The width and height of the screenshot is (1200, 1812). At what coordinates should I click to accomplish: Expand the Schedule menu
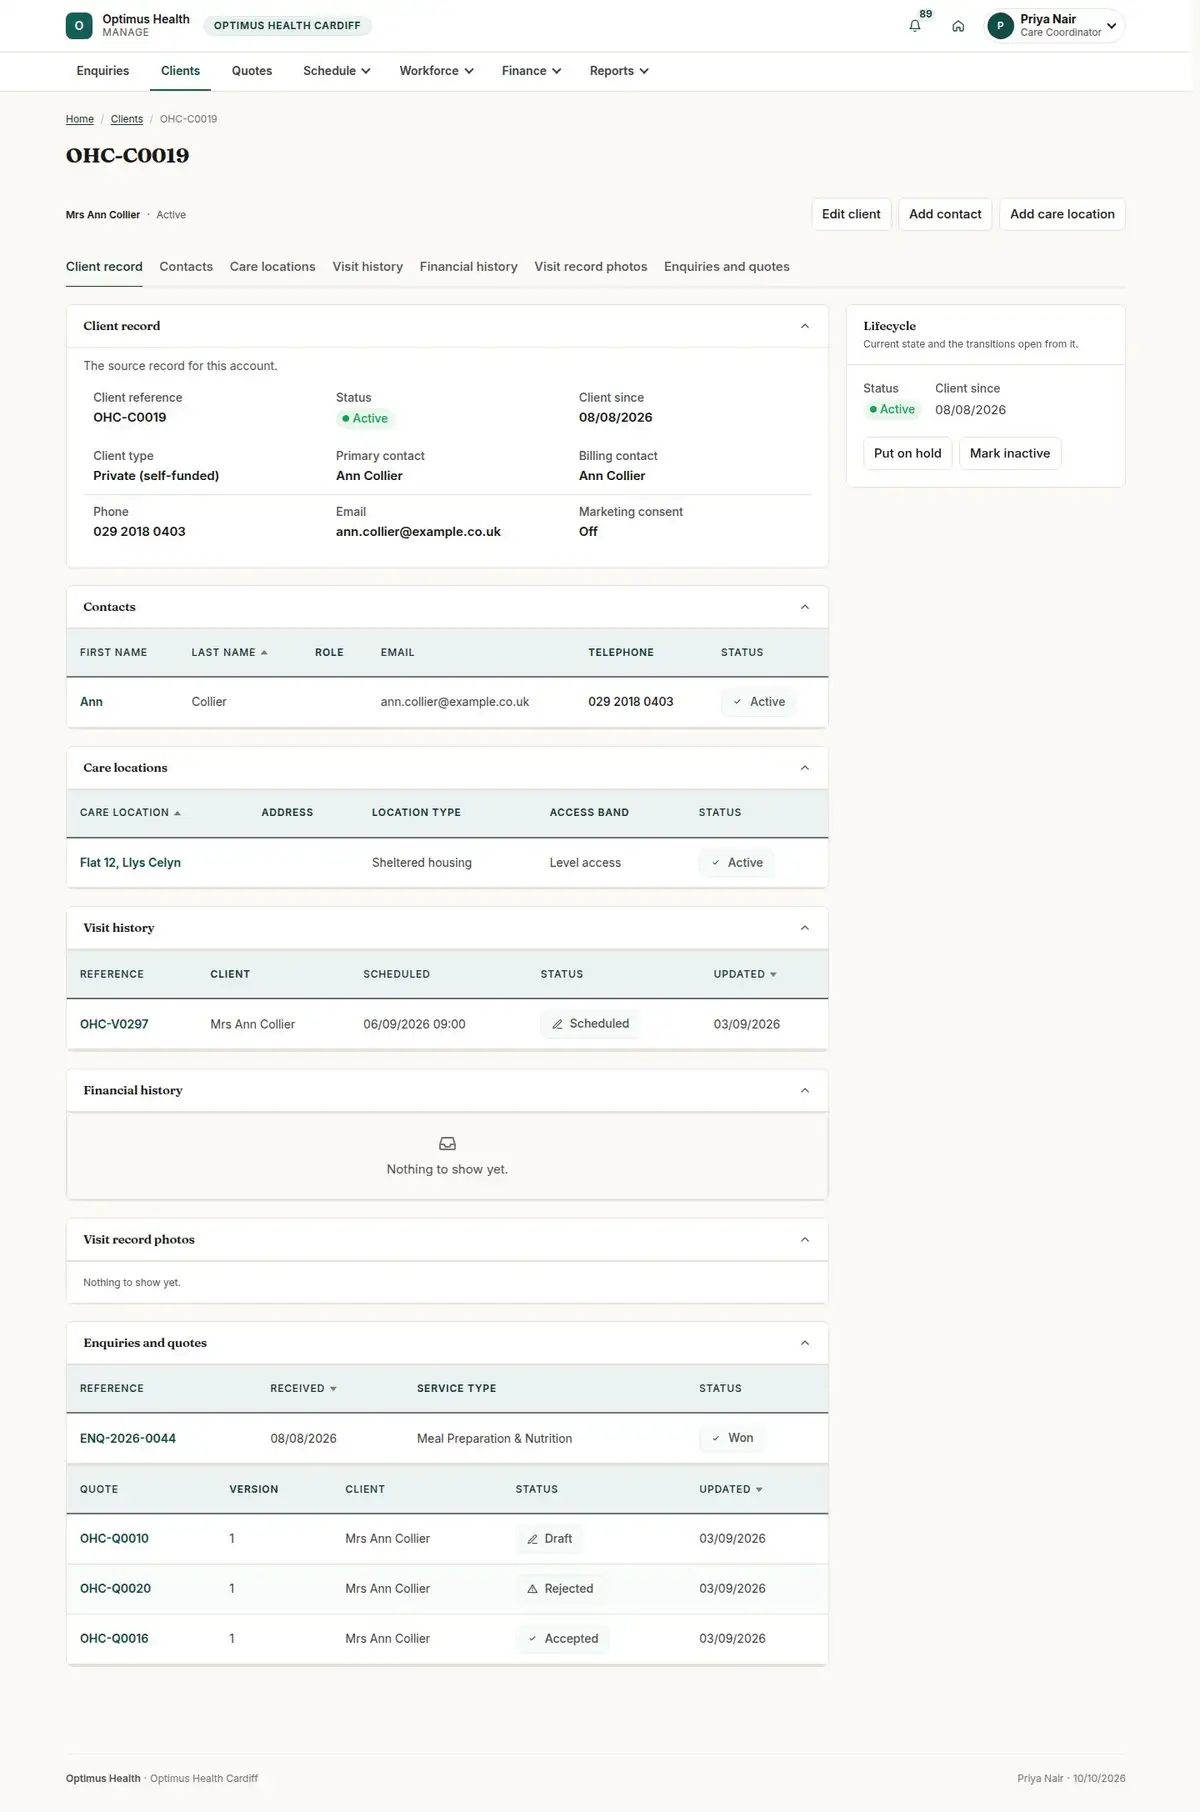(x=337, y=71)
